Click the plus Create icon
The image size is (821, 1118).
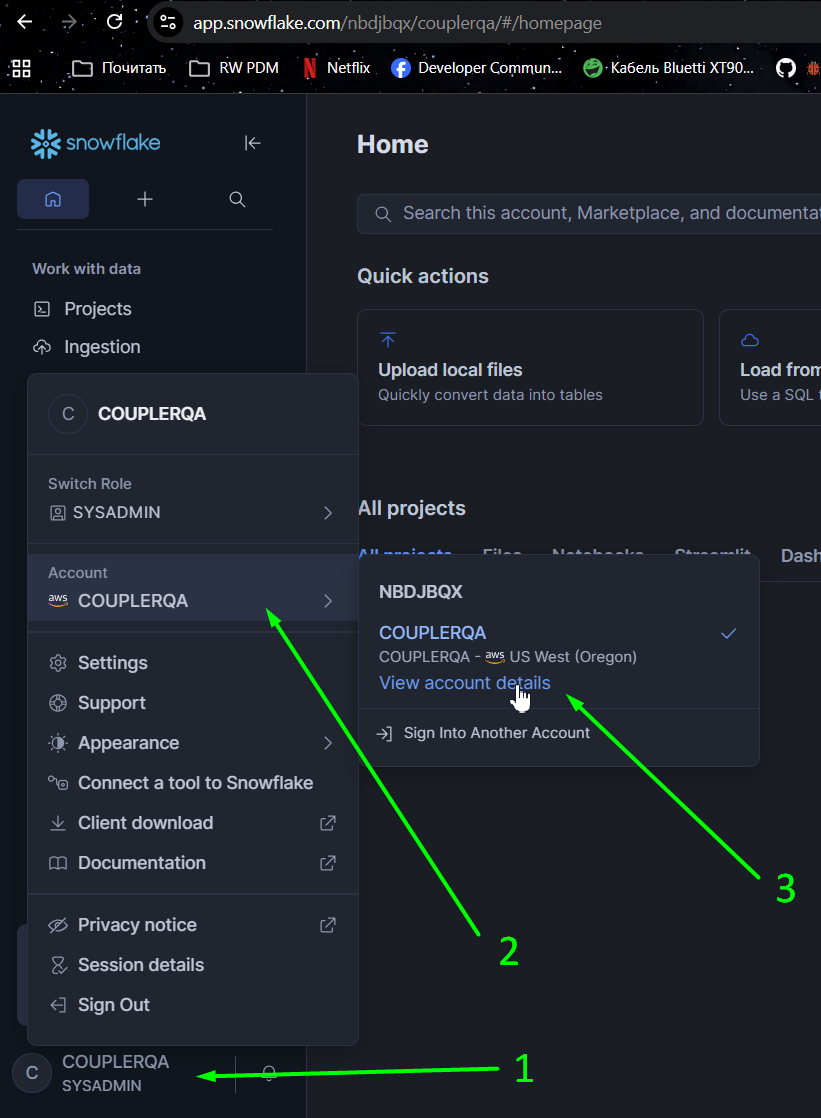(145, 199)
